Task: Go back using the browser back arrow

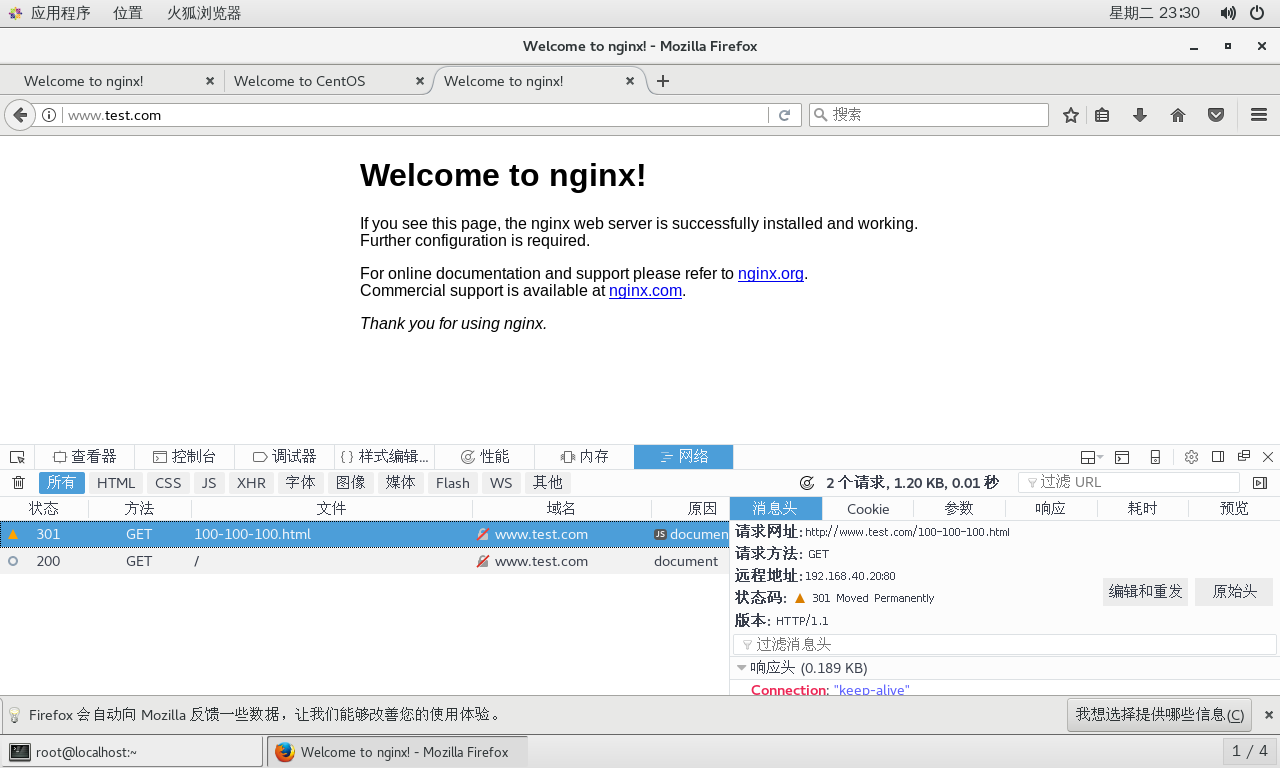Action: tap(19, 115)
